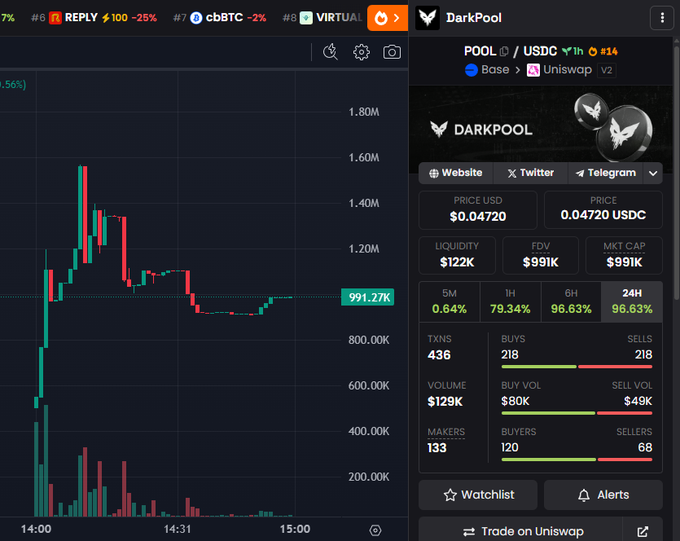
Task: Open the three-dot menu beside DarkPool
Action: [662, 18]
